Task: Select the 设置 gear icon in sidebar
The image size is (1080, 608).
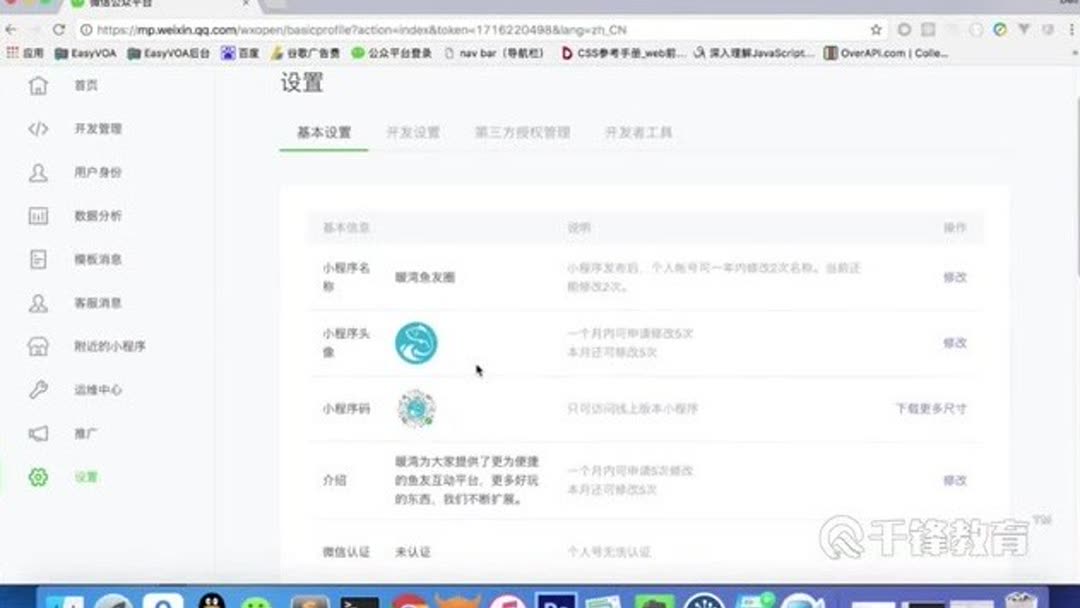Action: coord(38,477)
